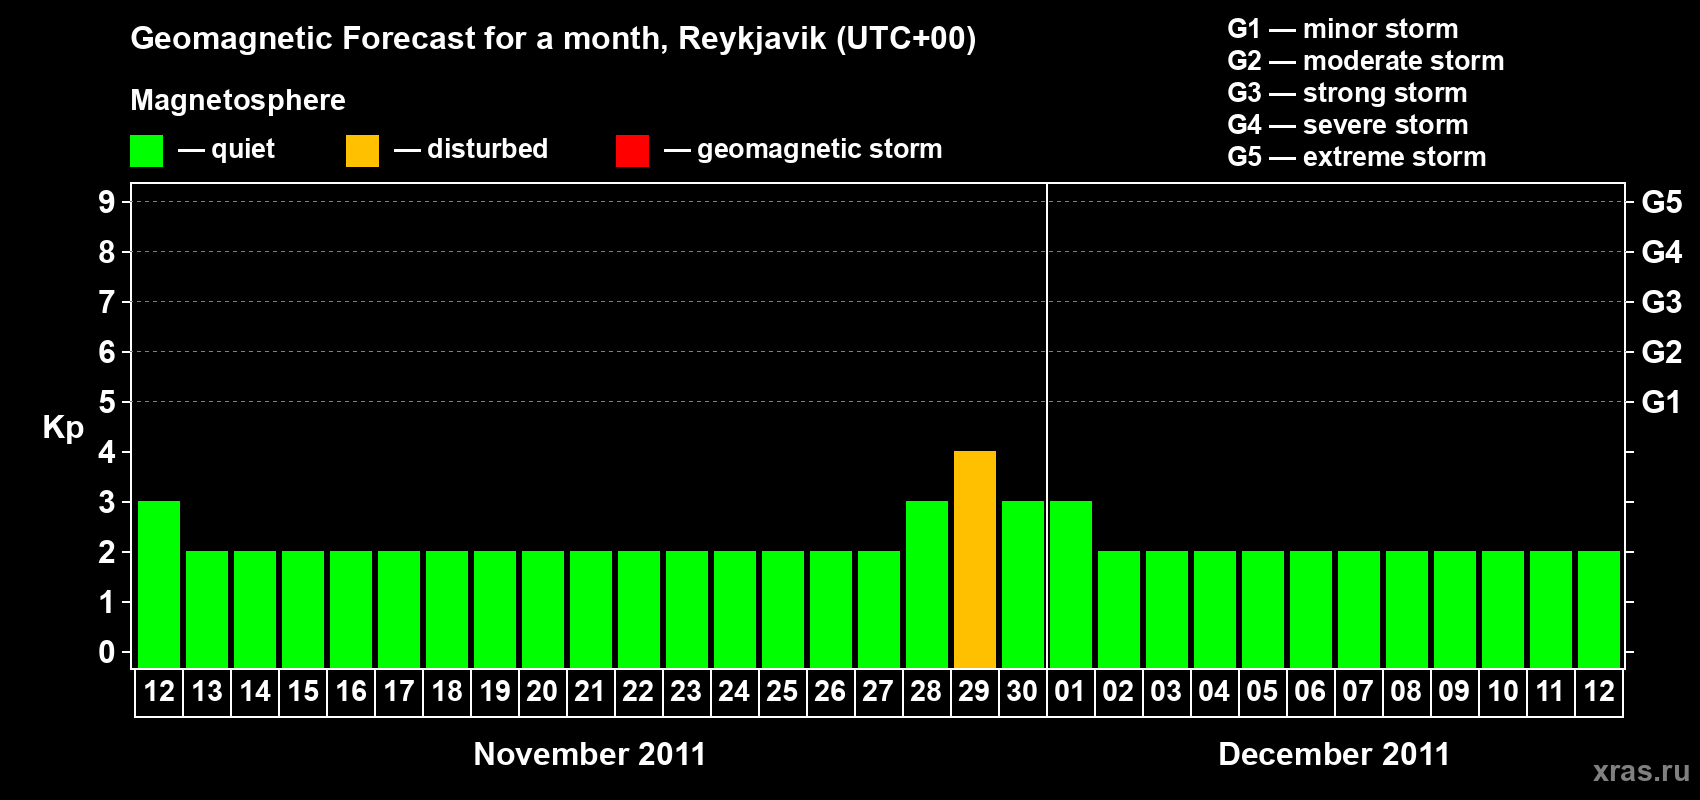This screenshot has height=800, width=1700.
Task: Select the green bar for November 12
Action: tap(159, 584)
